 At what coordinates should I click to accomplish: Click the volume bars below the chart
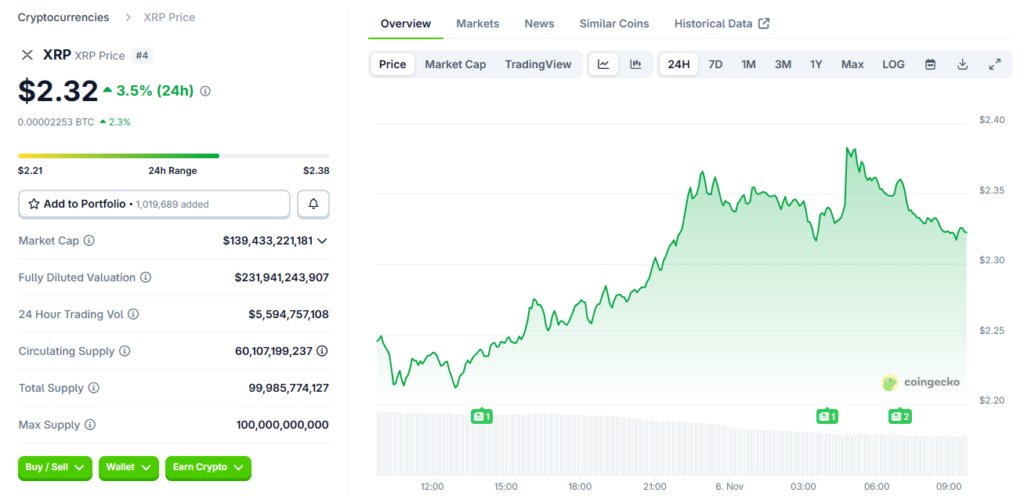coord(672,442)
